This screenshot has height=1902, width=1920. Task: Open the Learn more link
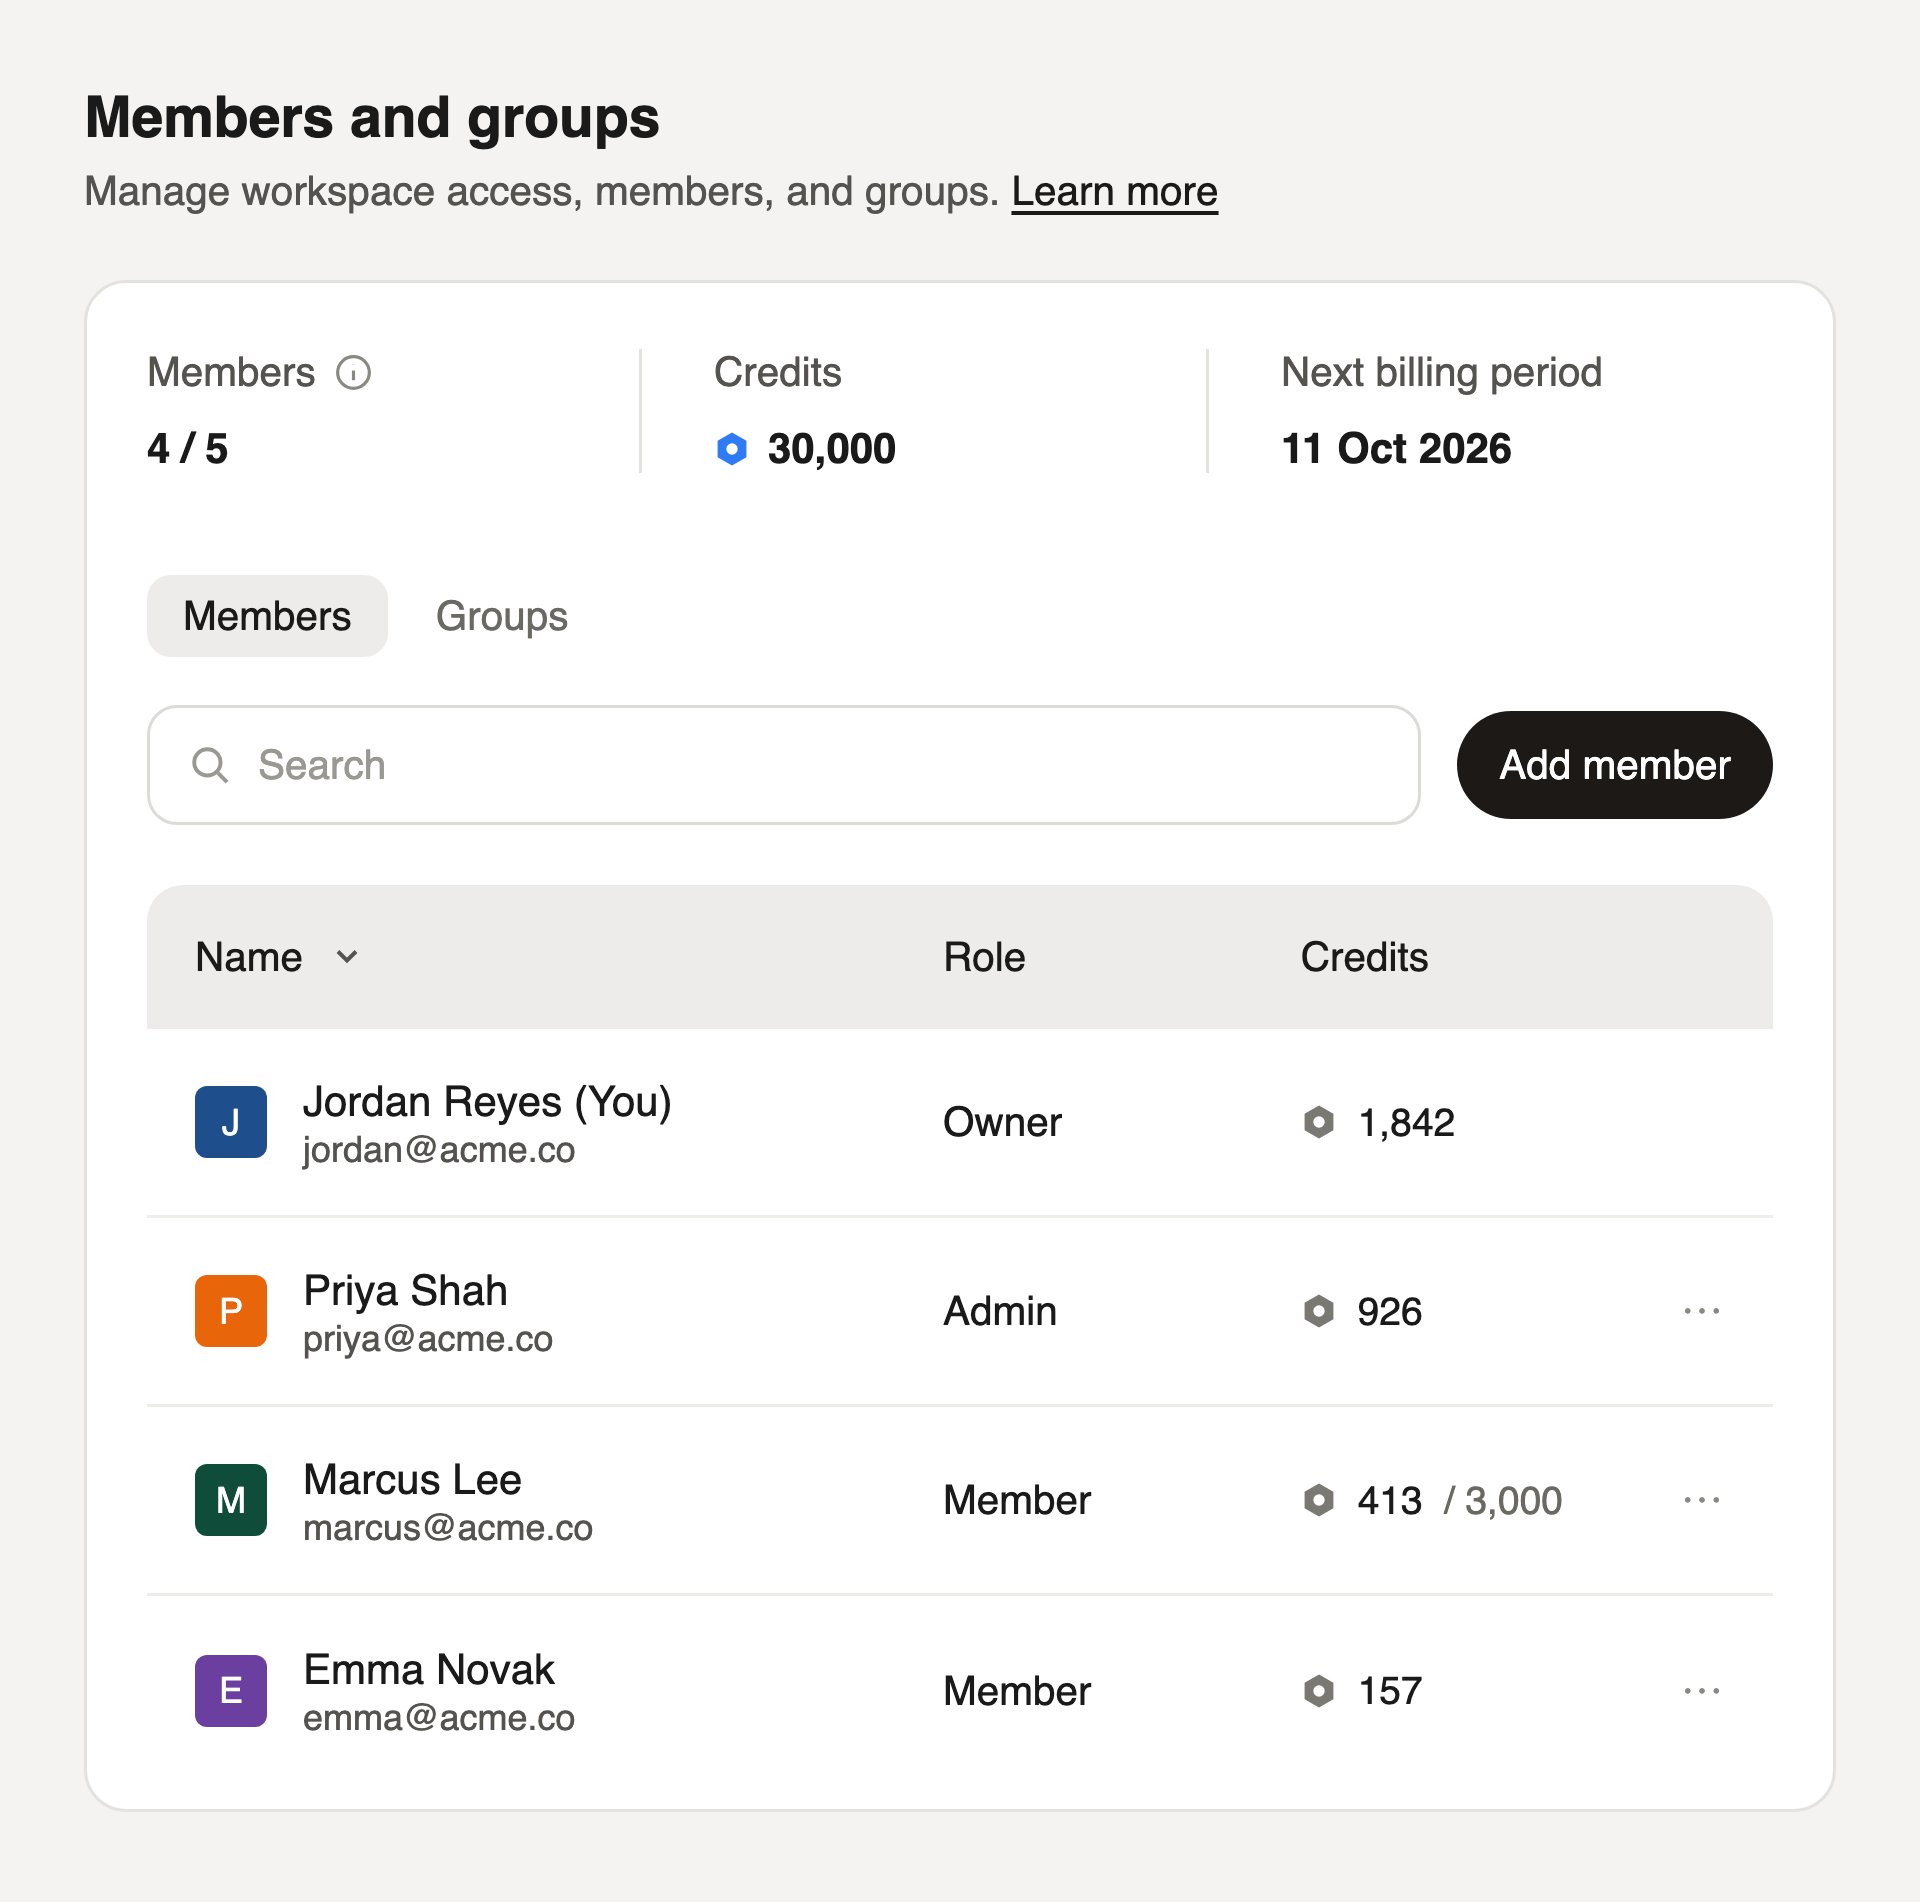[x=1115, y=191]
